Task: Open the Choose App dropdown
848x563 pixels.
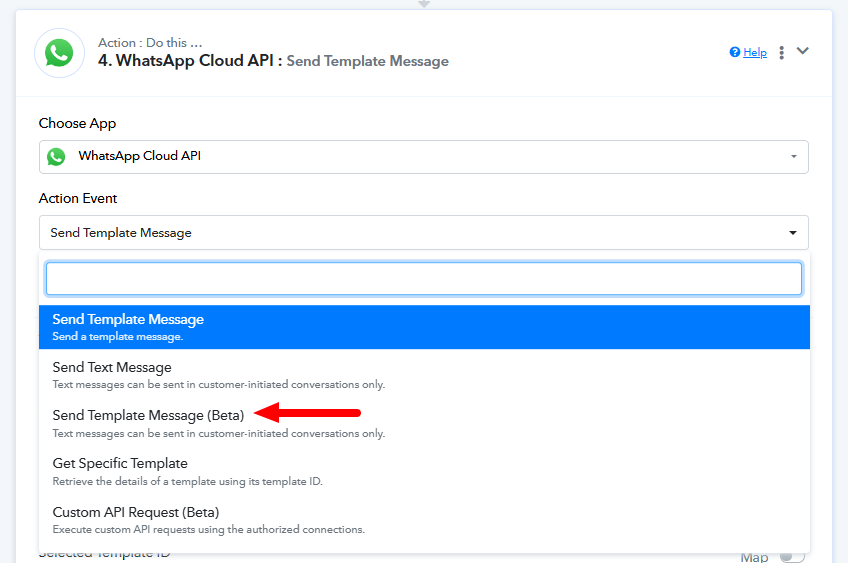Action: [x=423, y=157]
